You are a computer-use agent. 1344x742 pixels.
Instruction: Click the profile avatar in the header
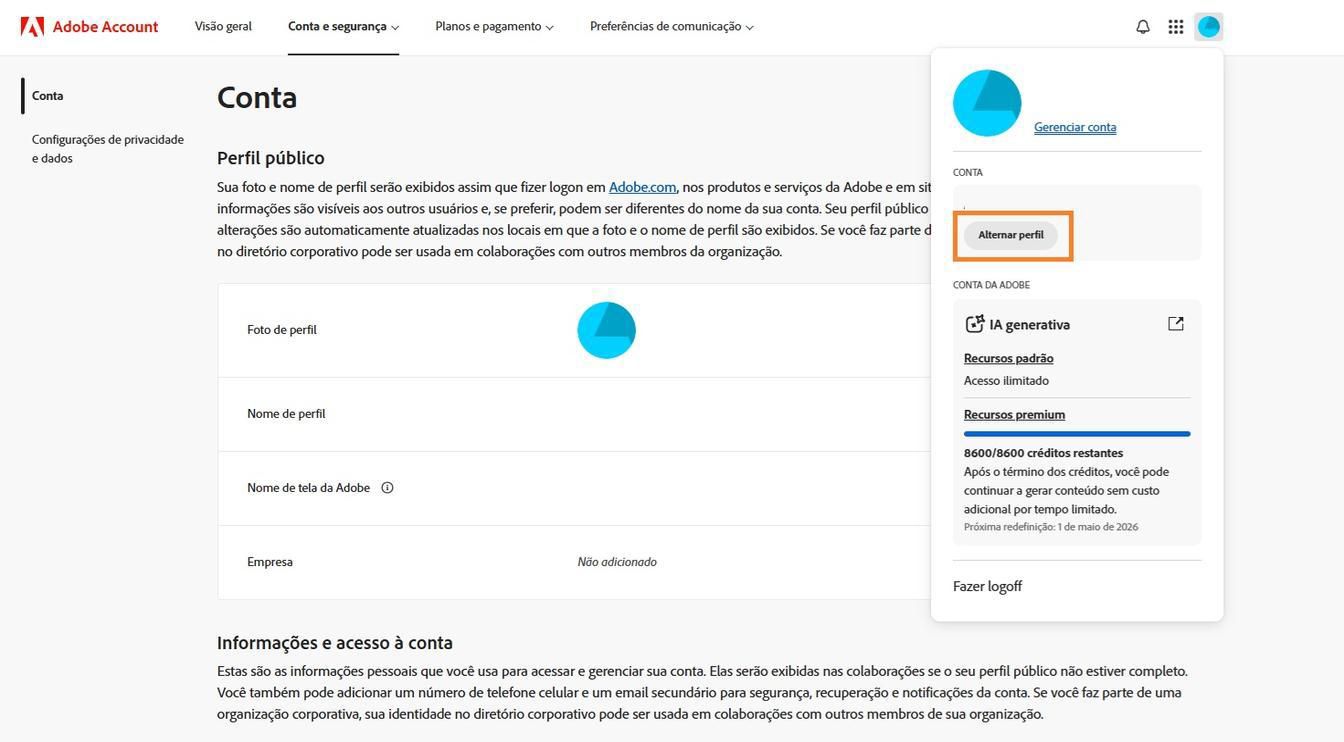(x=1209, y=27)
